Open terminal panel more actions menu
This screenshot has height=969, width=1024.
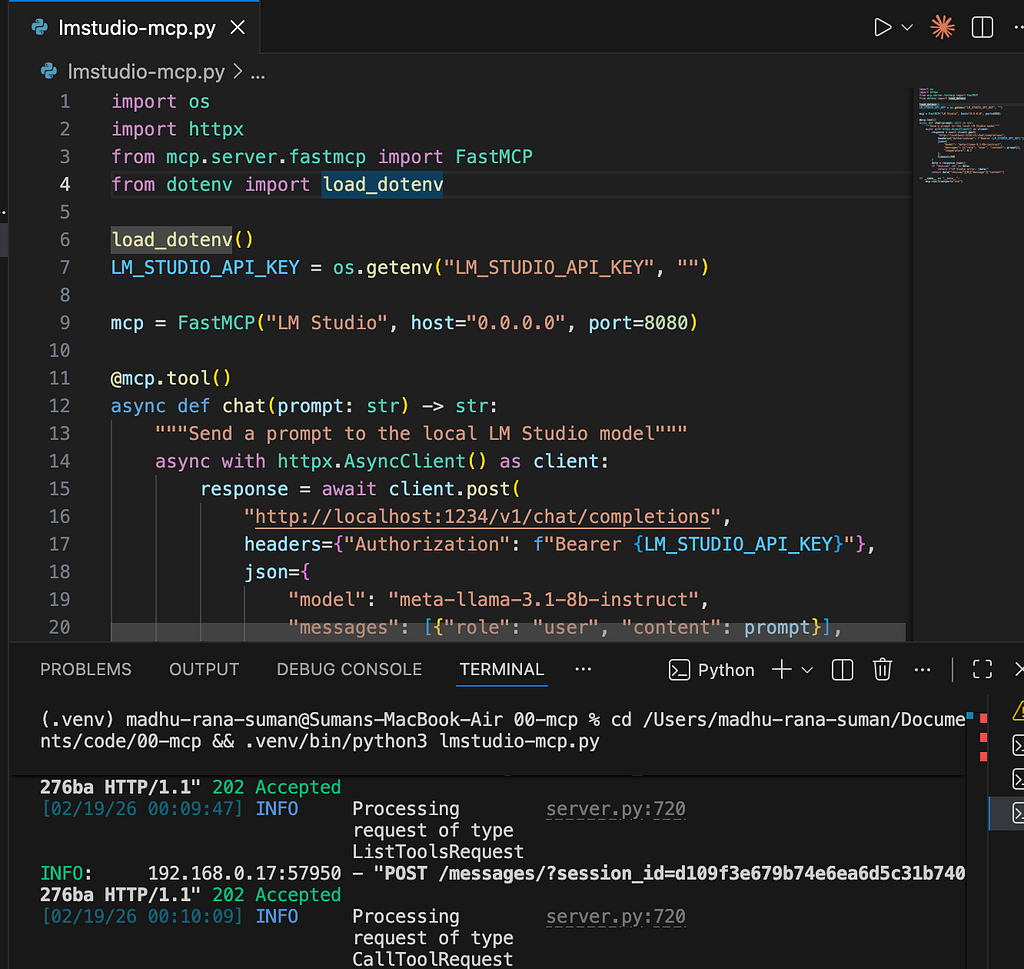pos(922,669)
